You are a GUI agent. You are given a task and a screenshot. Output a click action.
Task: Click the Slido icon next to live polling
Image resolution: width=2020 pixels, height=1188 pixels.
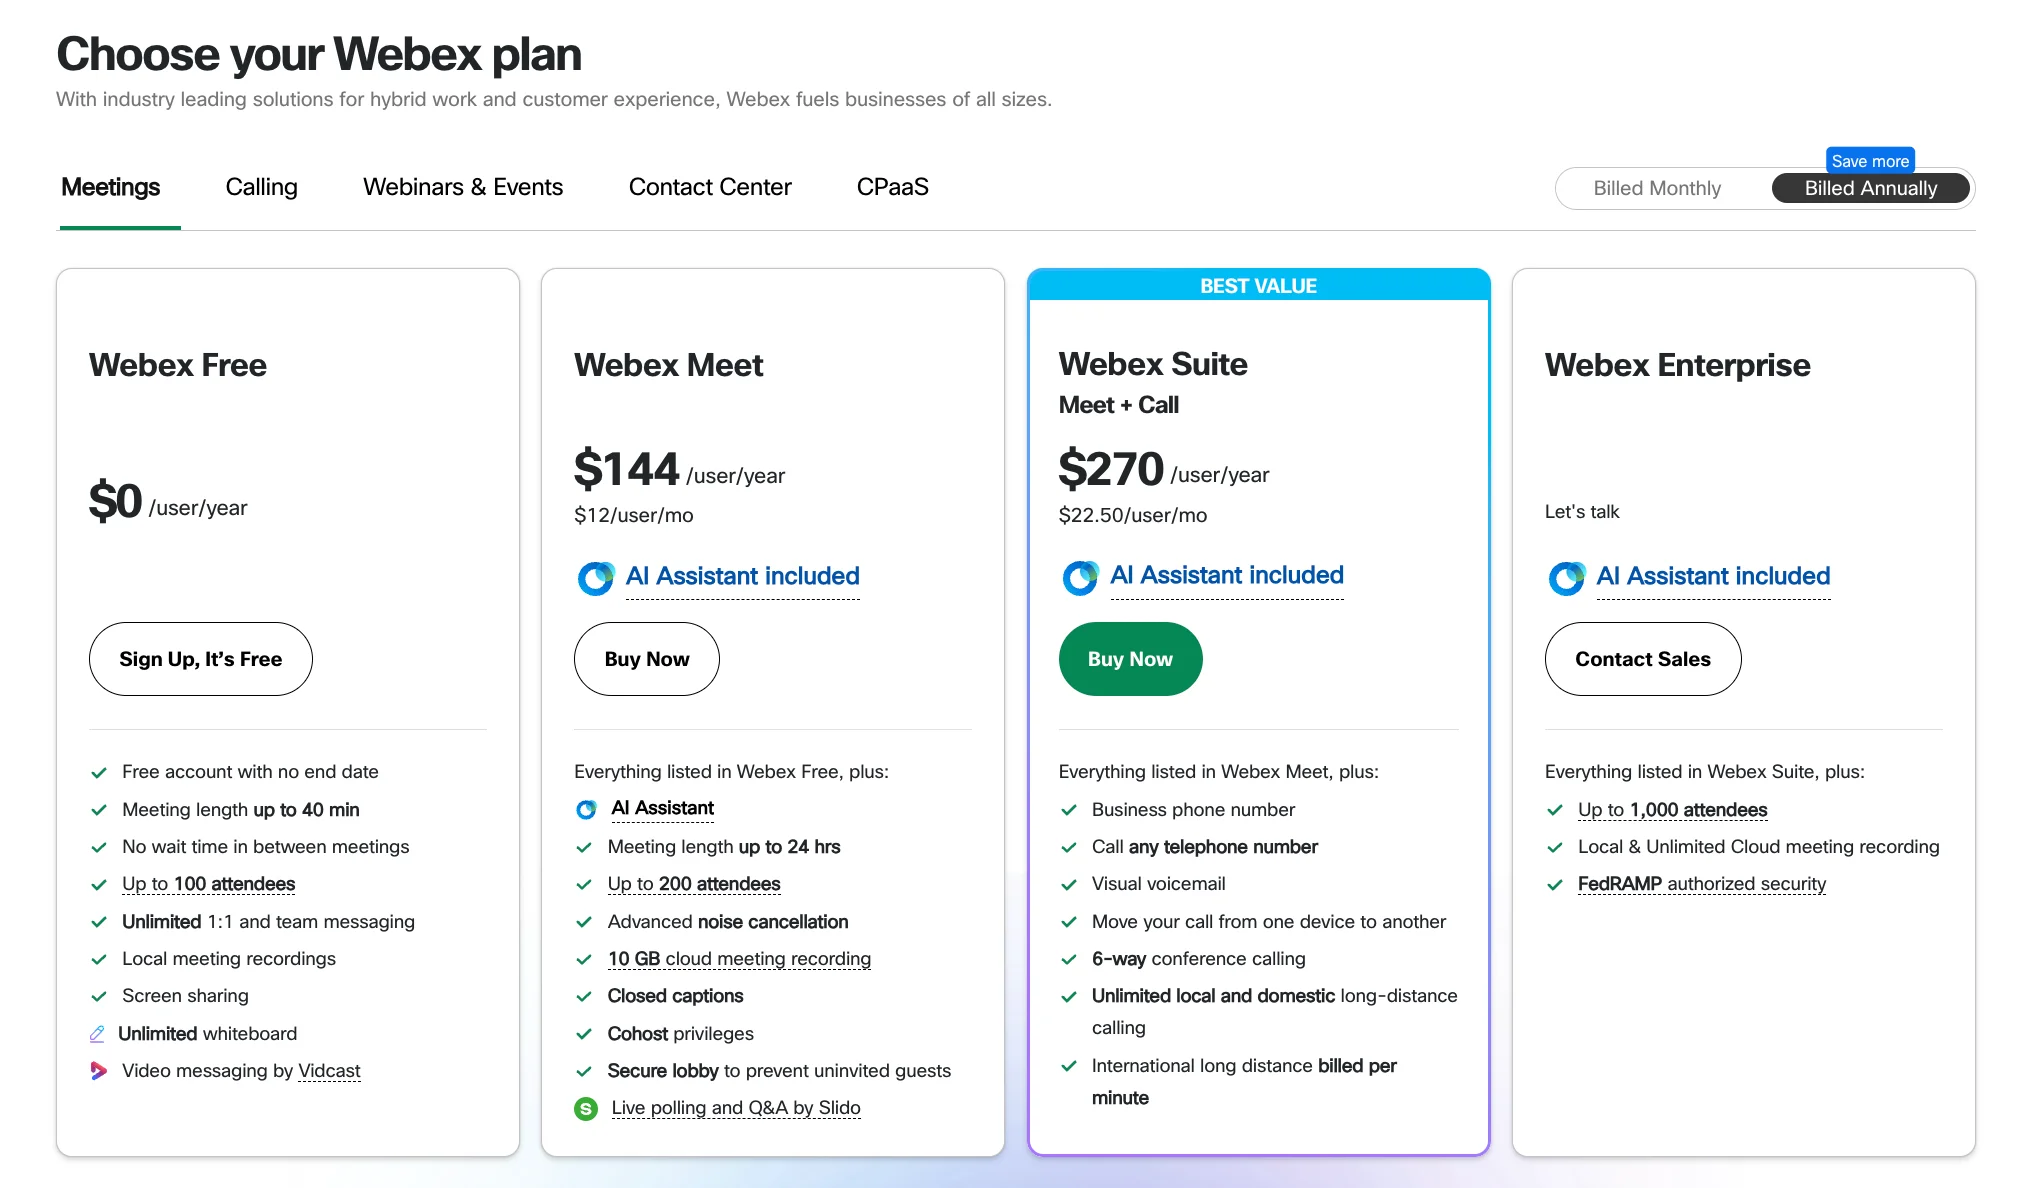point(586,1108)
